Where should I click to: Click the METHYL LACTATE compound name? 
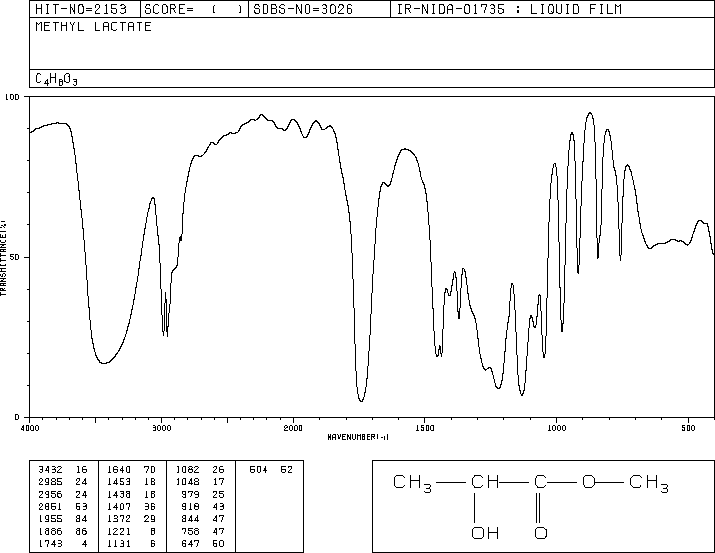93,26
